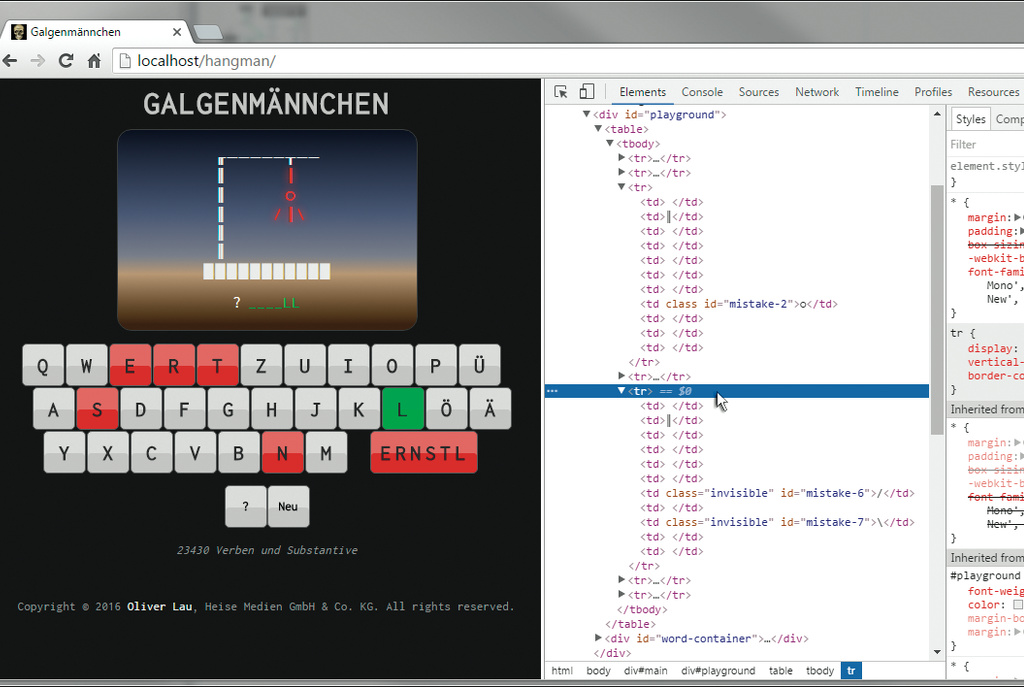
Task: Click the K letter key
Action: click(x=359, y=409)
